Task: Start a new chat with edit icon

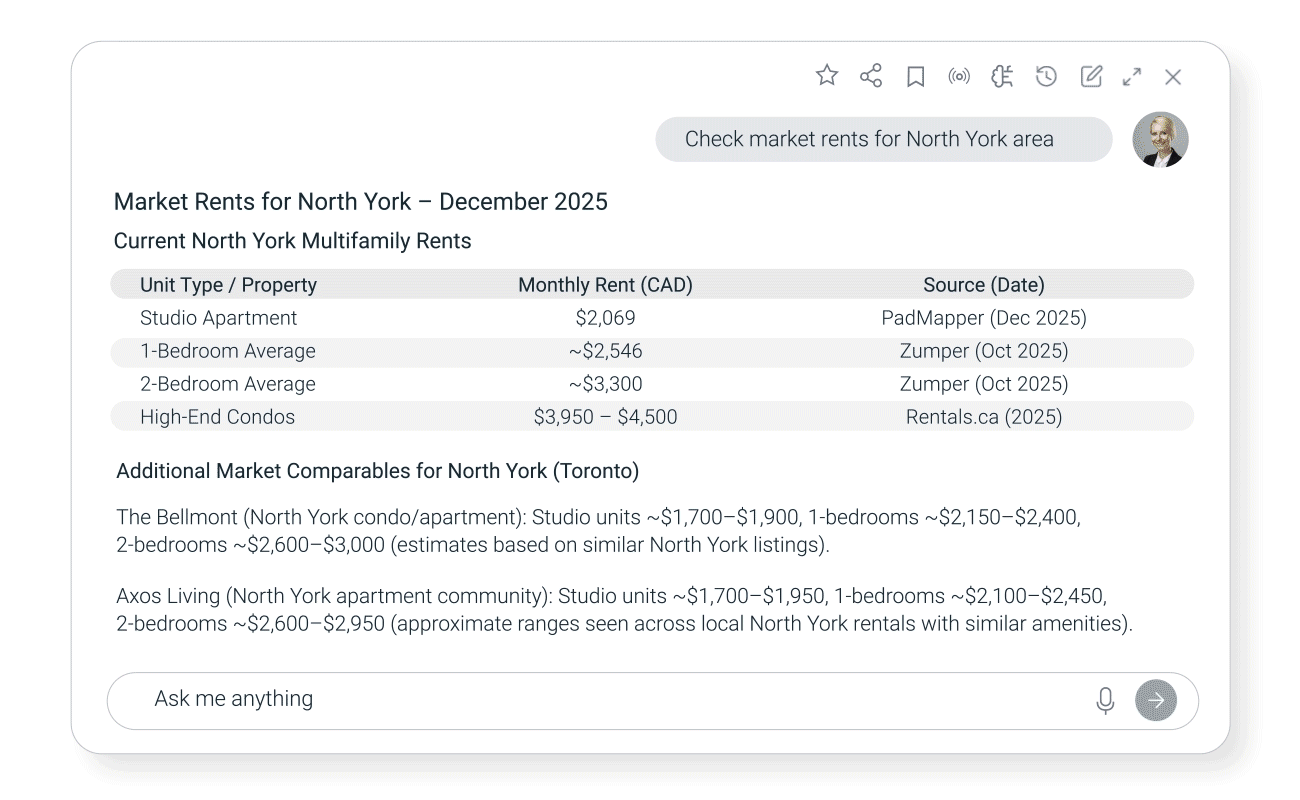Action: coord(1091,77)
